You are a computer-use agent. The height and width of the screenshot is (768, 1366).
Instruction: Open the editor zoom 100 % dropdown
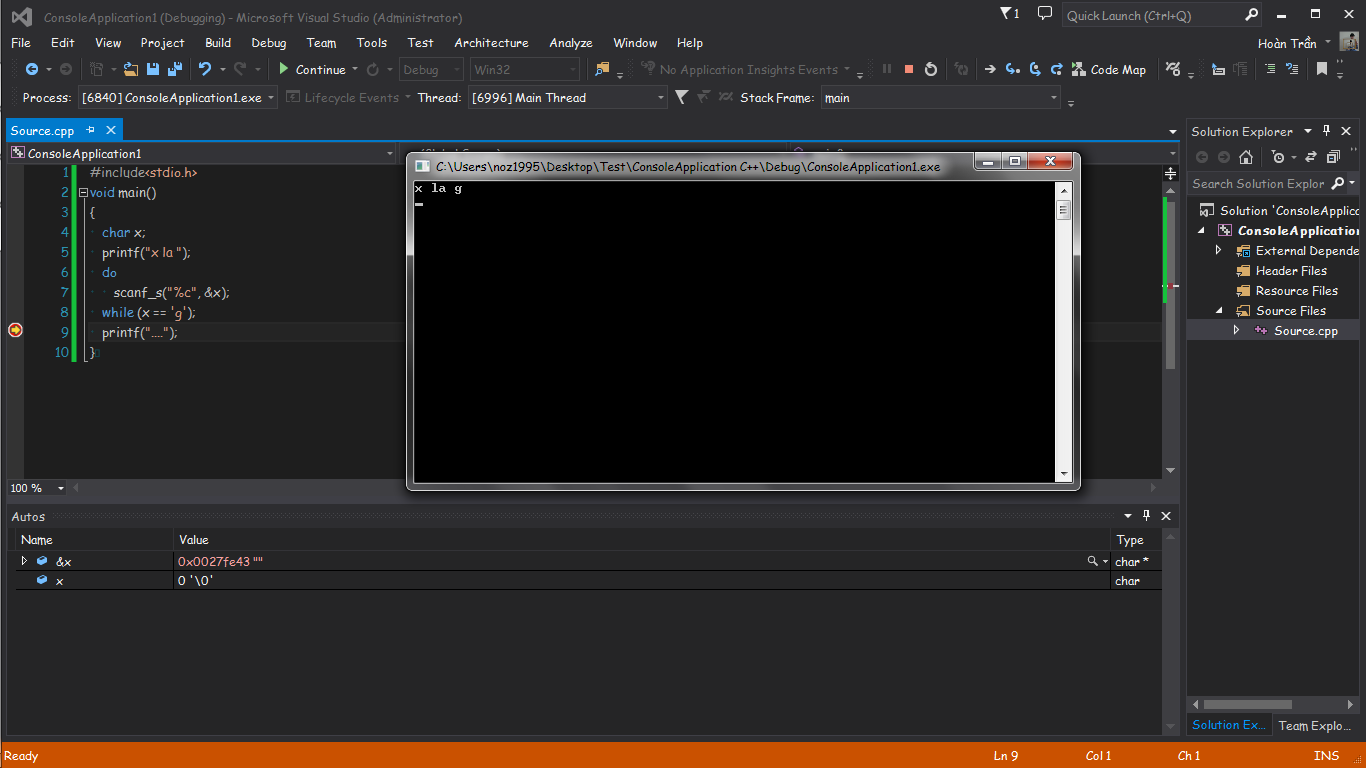click(61, 488)
